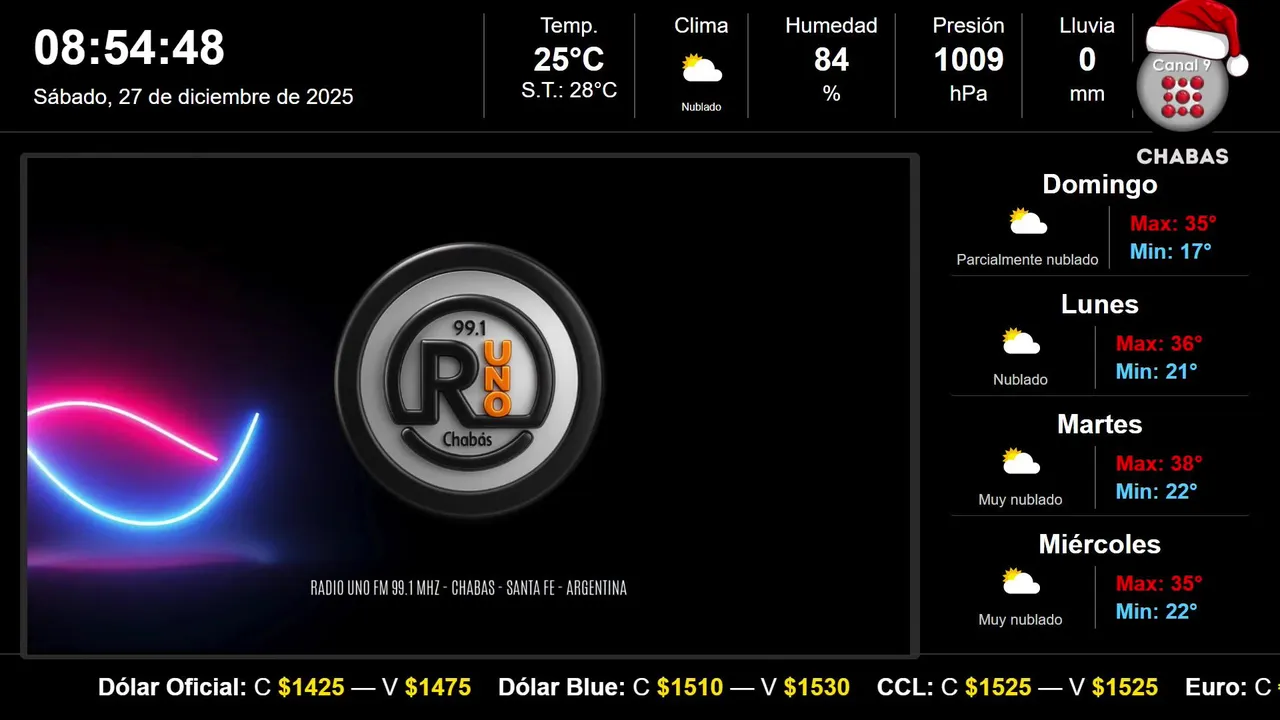The width and height of the screenshot is (1280, 720).
Task: Click Martes' 'Min: 22°' value
Action: (1157, 492)
